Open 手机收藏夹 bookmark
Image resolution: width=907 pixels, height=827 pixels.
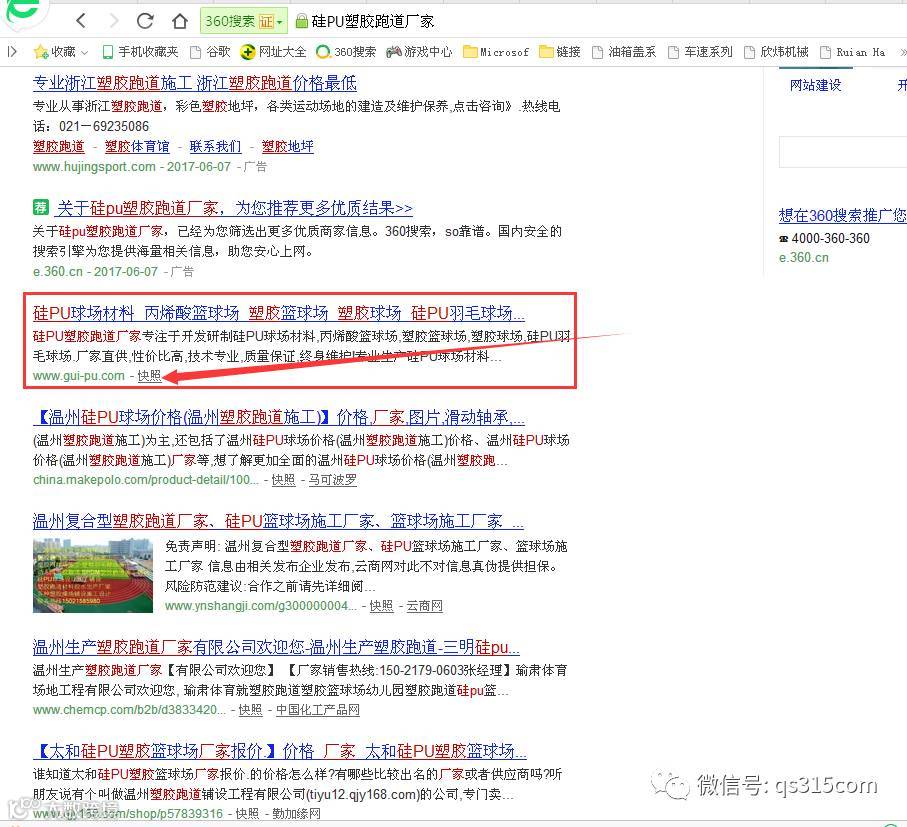140,52
